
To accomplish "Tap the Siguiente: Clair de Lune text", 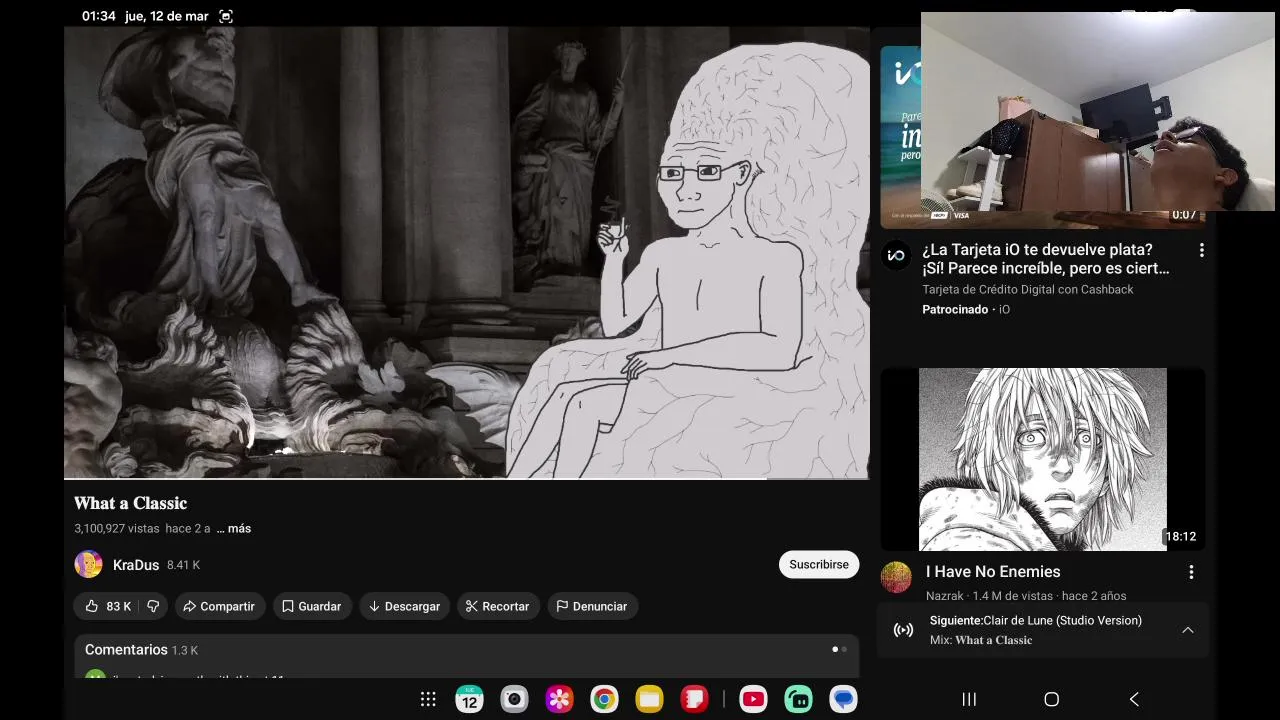I will (1035, 620).
